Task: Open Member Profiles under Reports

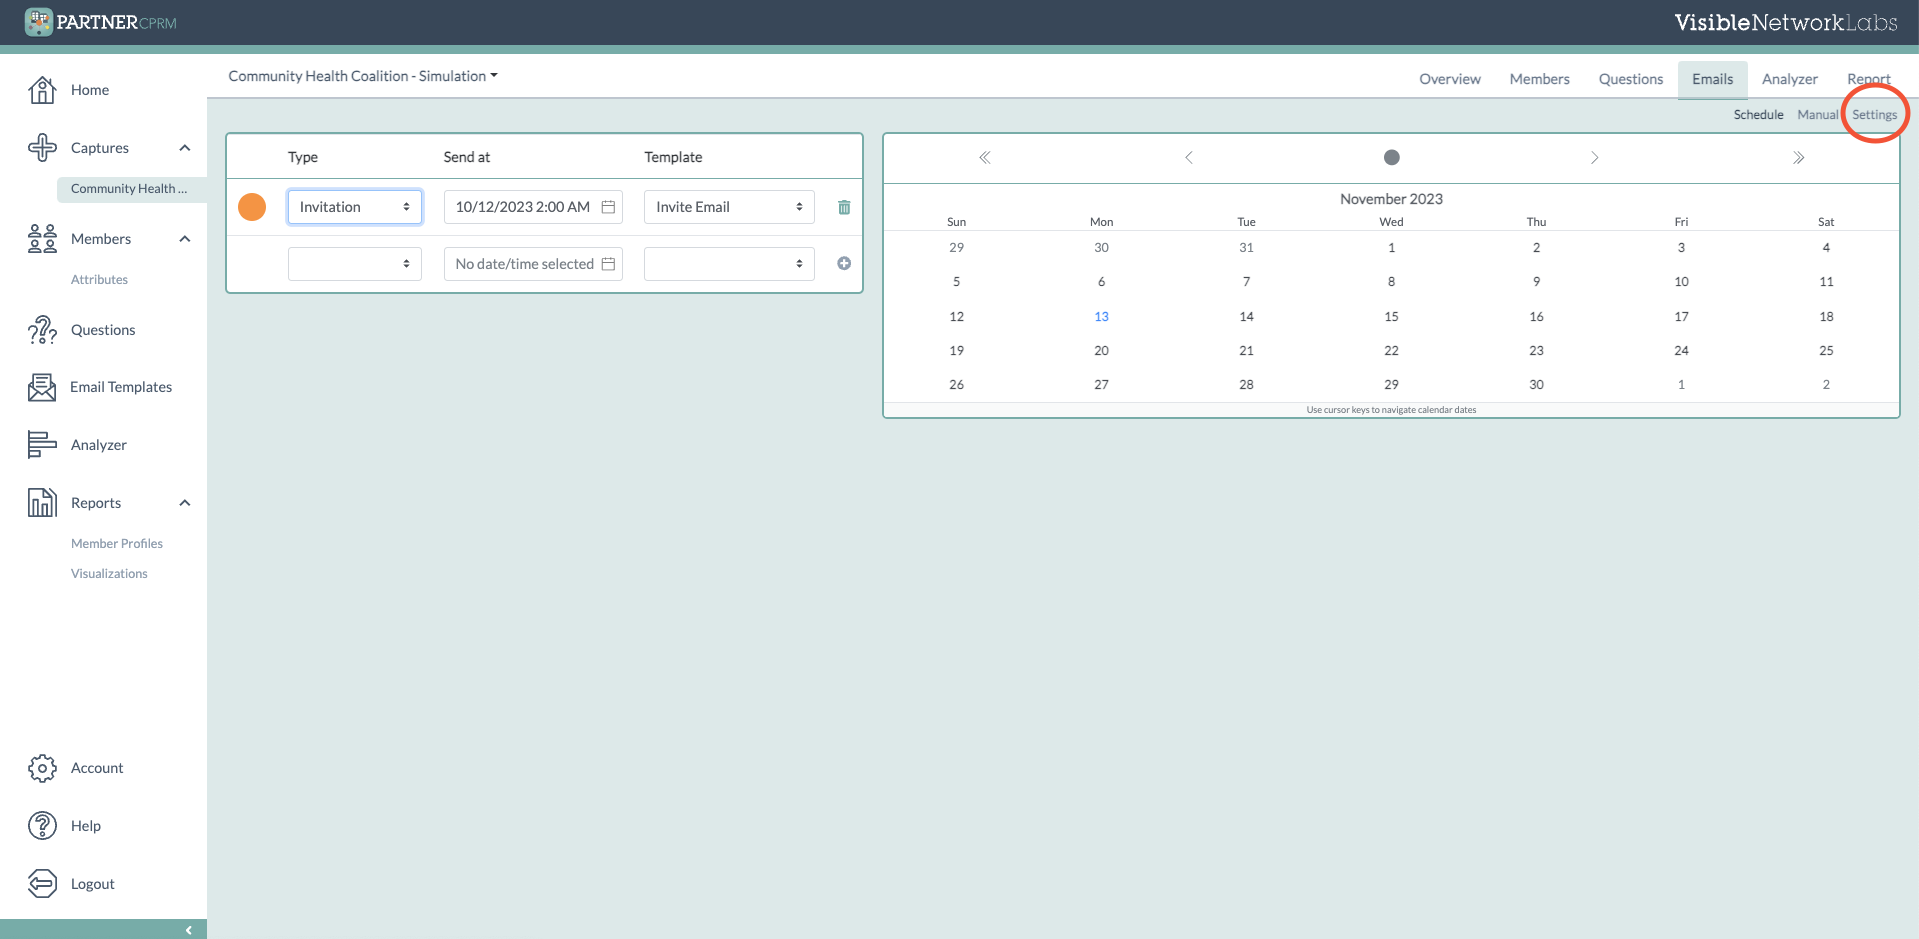Action: (116, 543)
